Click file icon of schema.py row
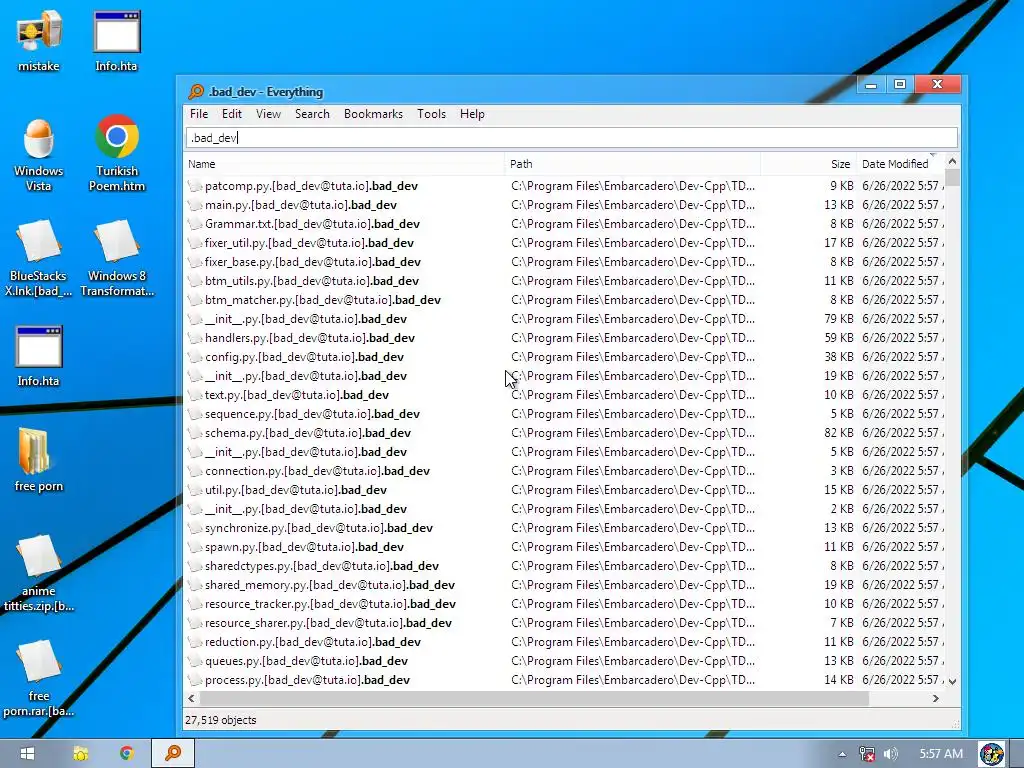The image size is (1024, 768). [x=195, y=433]
